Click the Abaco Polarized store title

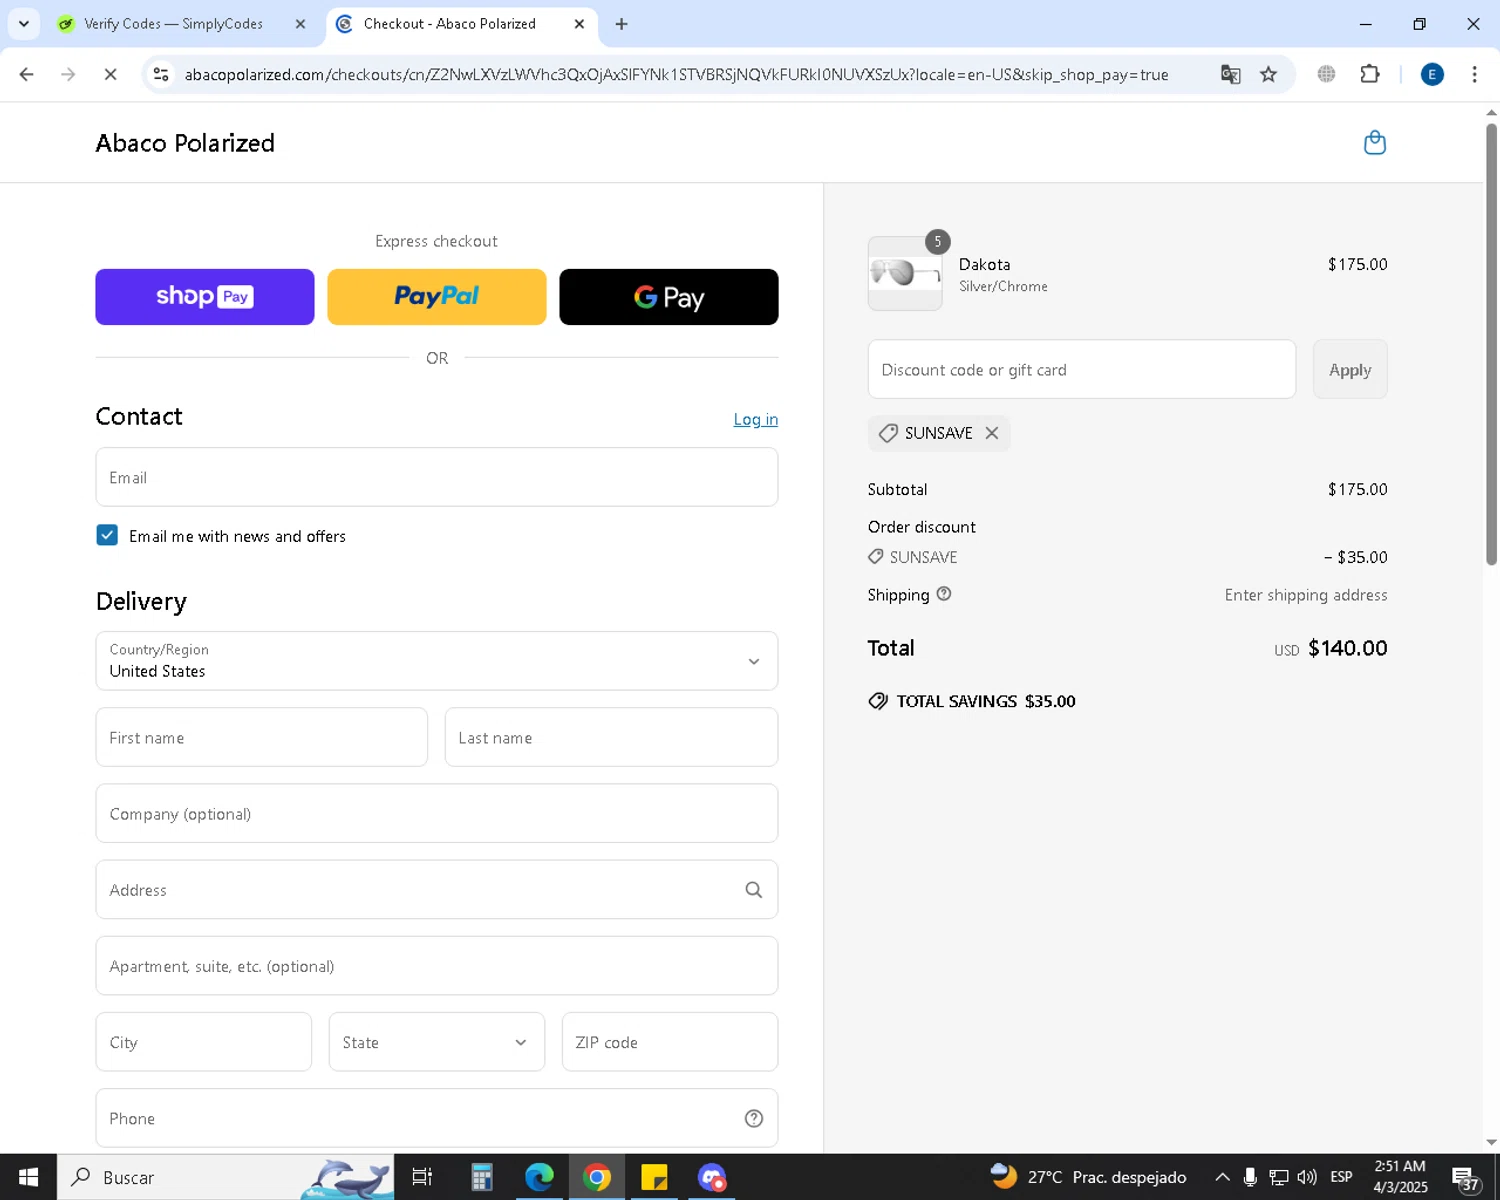pyautogui.click(x=185, y=143)
